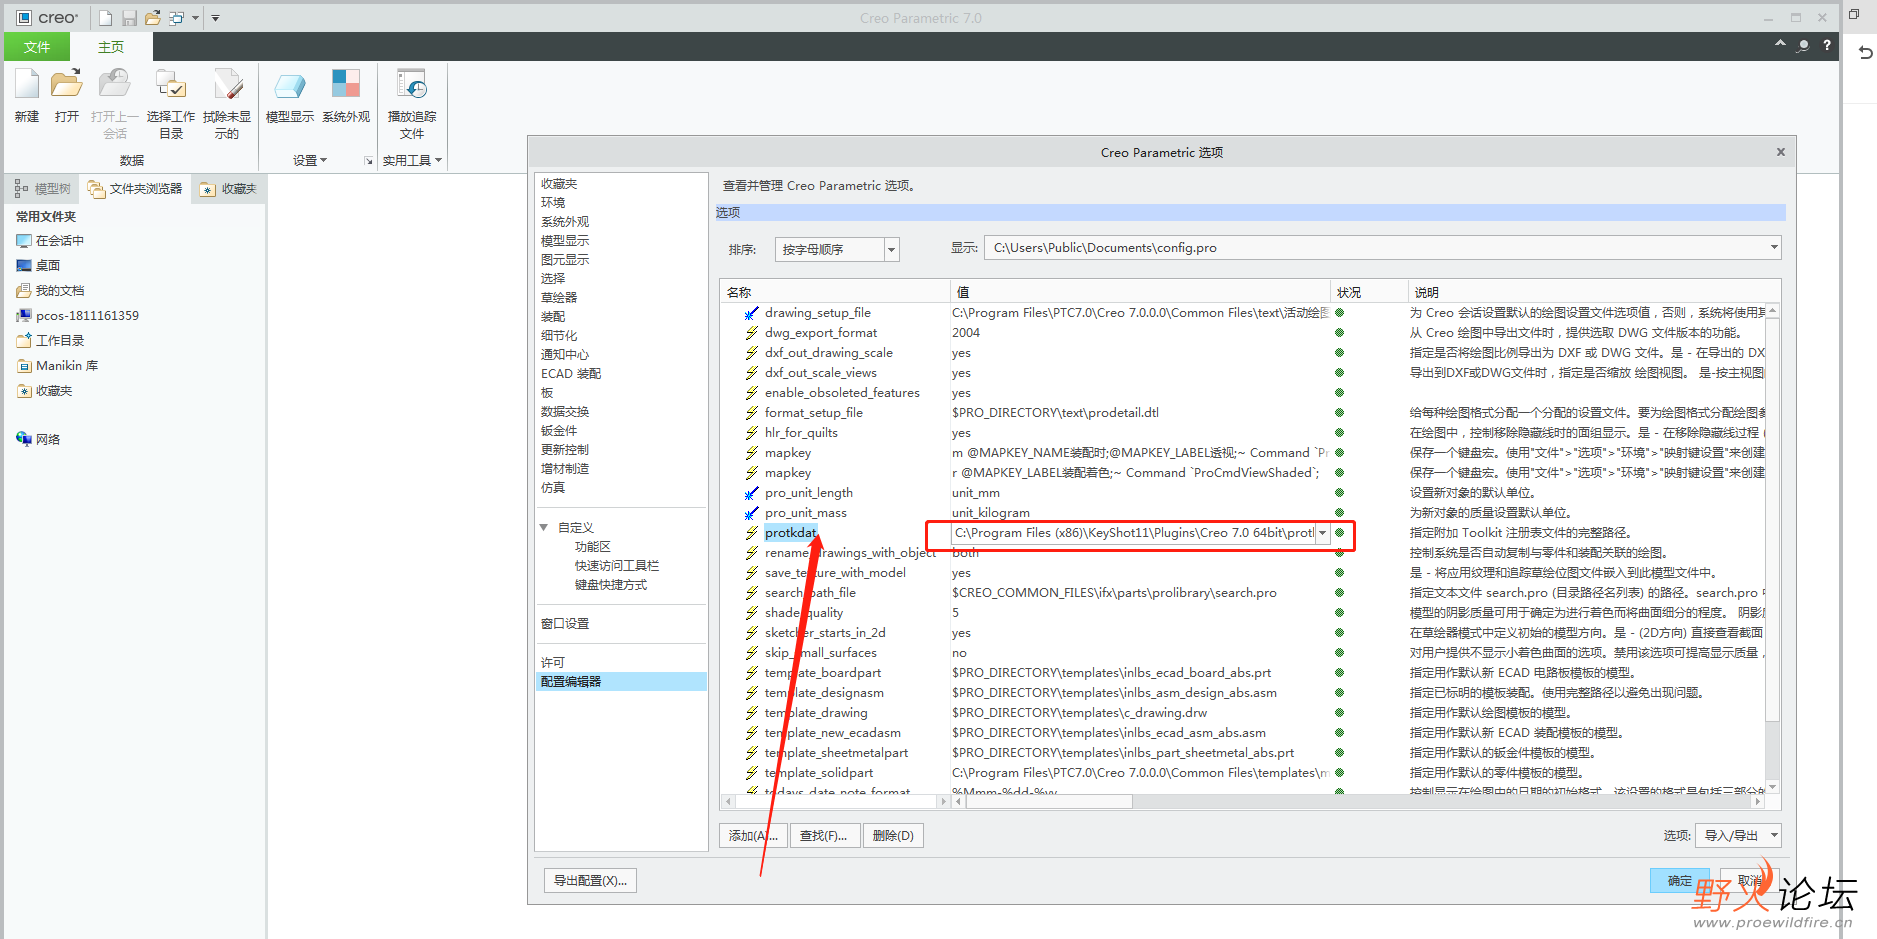The height and width of the screenshot is (939, 1877).
Task: Open 我的文档 in common folders
Action: [50, 291]
